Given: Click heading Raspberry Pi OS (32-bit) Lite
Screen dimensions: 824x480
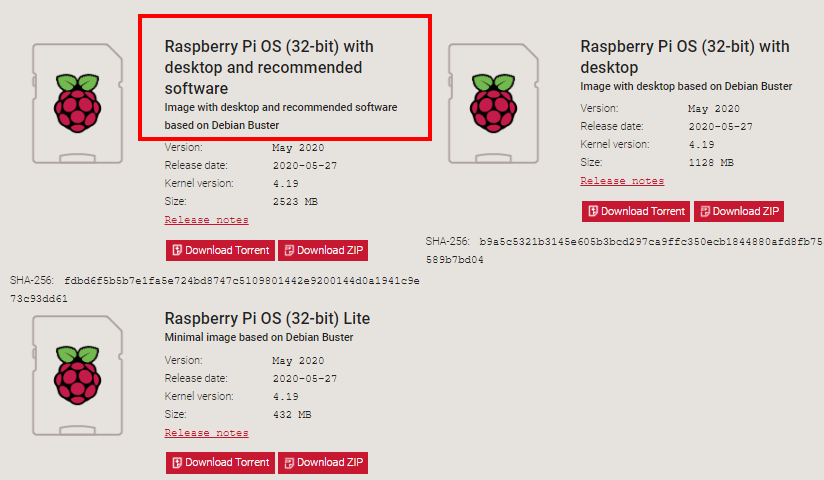Looking at the screenshot, I should (267, 318).
